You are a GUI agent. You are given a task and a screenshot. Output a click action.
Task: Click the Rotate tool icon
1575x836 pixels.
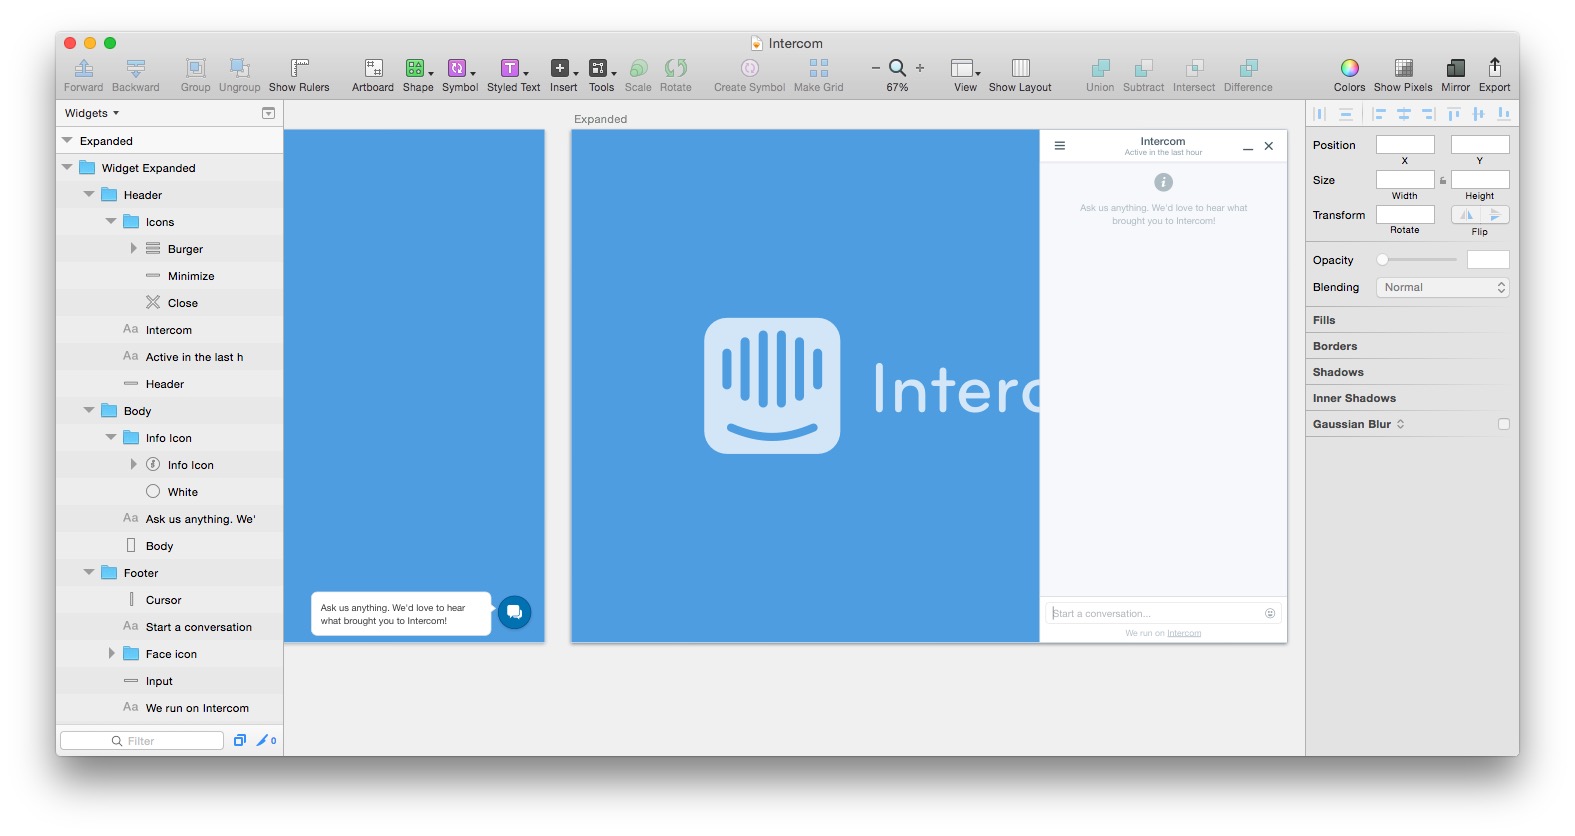click(676, 68)
